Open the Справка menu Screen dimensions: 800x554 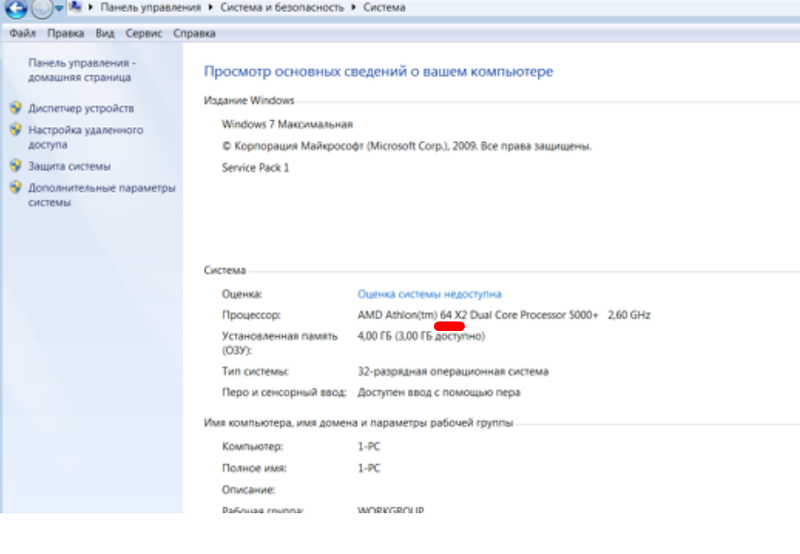click(194, 33)
